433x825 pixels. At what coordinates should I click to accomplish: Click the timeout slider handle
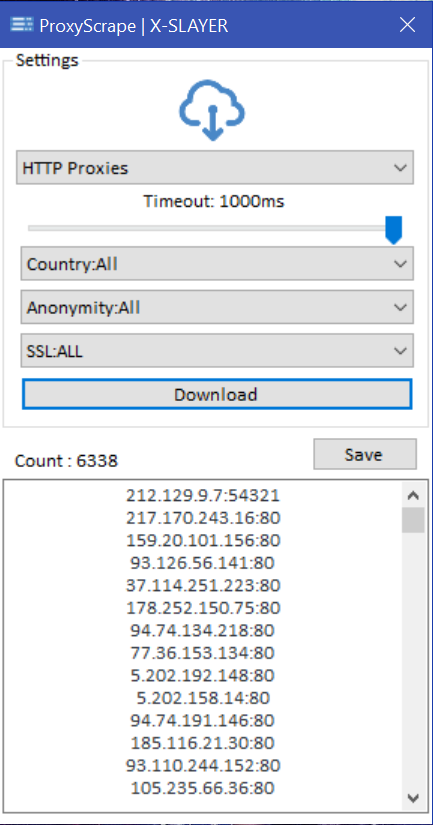click(393, 229)
